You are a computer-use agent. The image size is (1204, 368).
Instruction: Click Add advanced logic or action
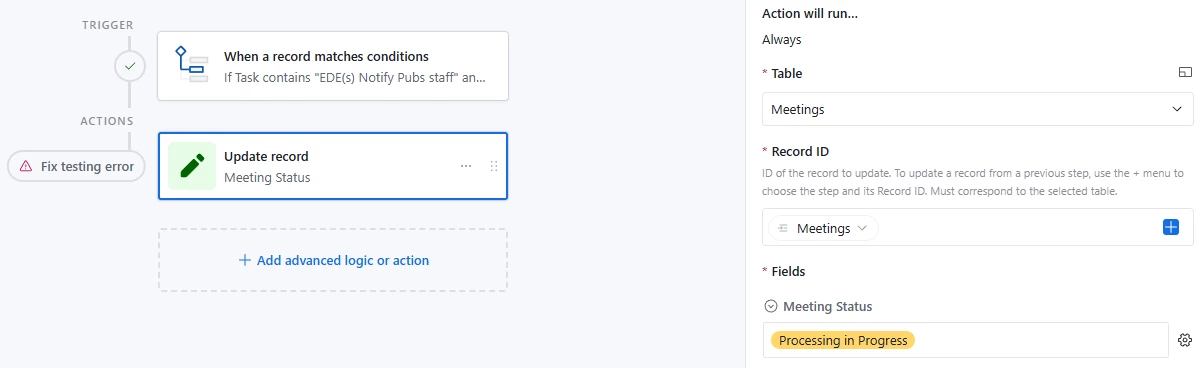point(333,260)
